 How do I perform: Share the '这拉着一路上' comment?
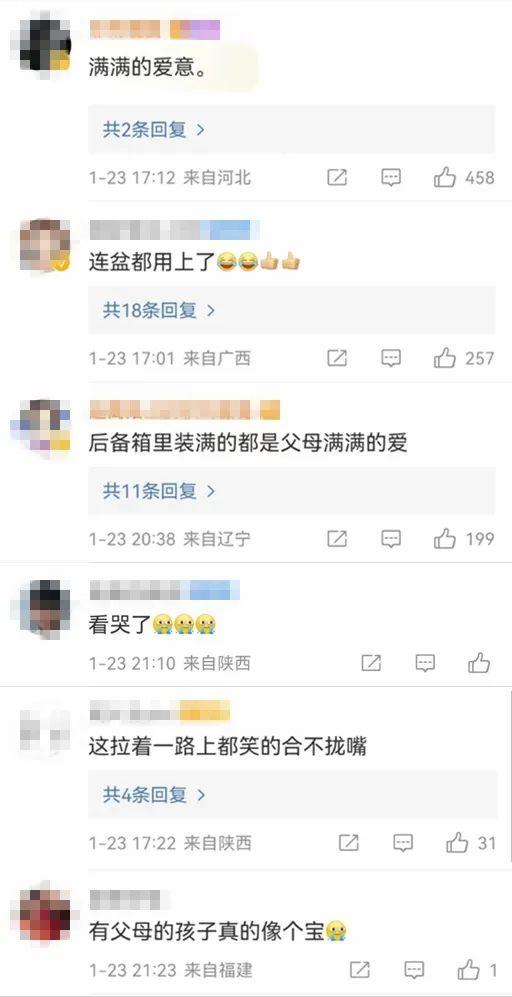point(349,843)
